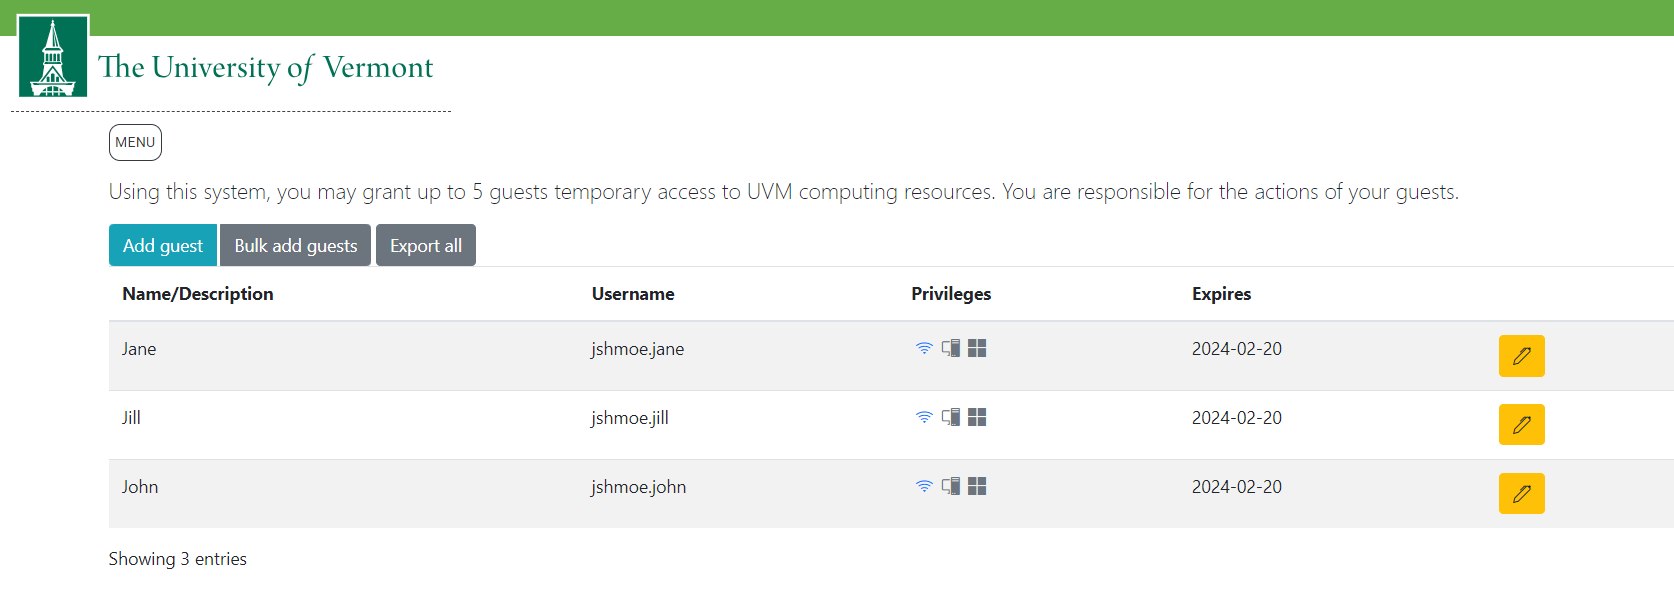
Task: Click The University of Vermont title text
Action: (x=266, y=67)
